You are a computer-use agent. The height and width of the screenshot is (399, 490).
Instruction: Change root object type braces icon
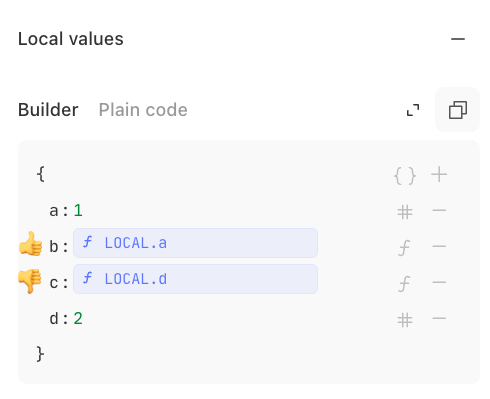coord(405,175)
